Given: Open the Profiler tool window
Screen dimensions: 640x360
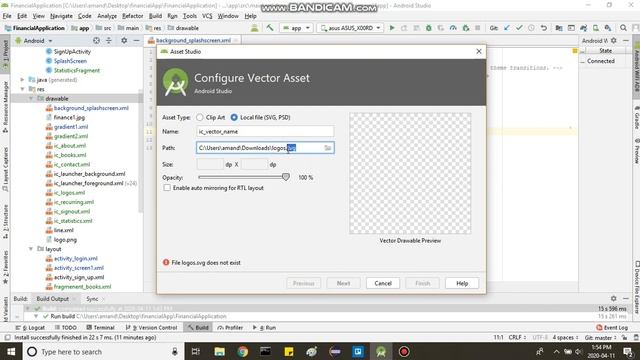Looking at the screenshot, I should [230, 327].
